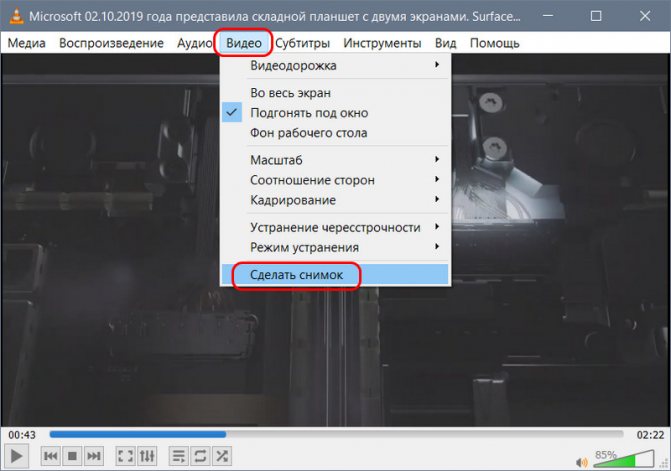671x471 pixels.
Task: Mute audio via speaker icon
Action: click(x=582, y=462)
